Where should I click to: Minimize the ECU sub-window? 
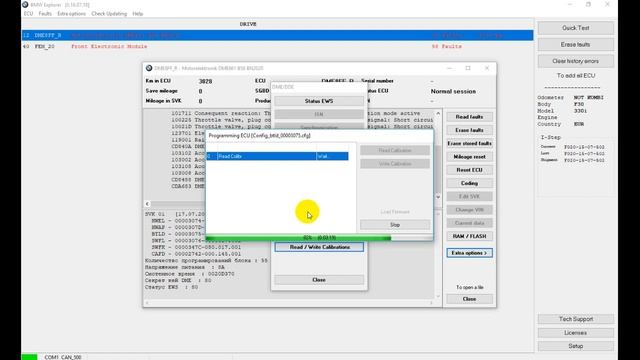[x=449, y=68]
